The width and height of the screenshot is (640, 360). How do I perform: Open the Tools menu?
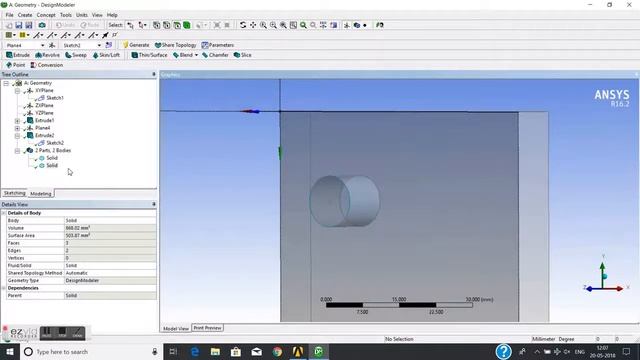click(x=66, y=15)
